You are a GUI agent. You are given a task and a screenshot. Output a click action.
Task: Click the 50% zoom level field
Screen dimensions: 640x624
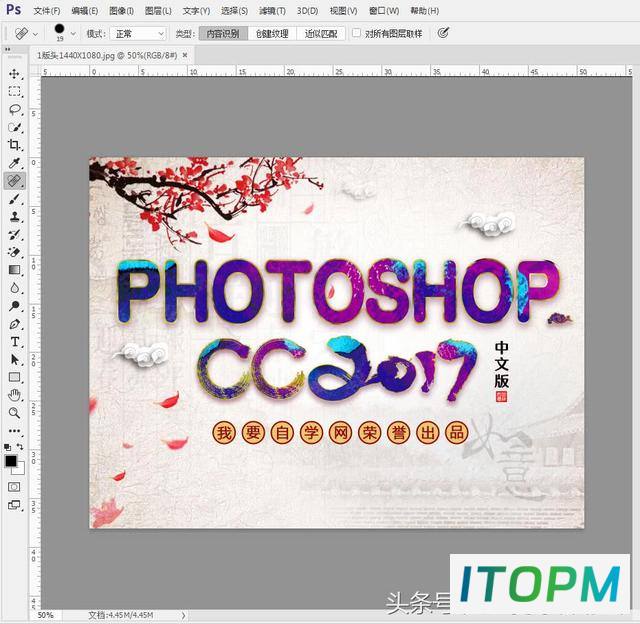[46, 615]
